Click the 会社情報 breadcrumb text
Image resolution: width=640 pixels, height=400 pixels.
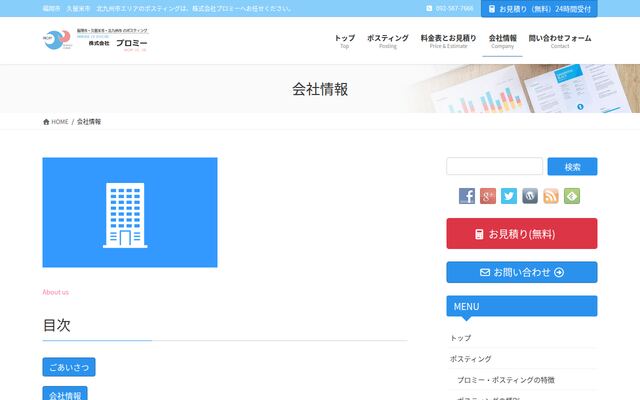(x=89, y=122)
